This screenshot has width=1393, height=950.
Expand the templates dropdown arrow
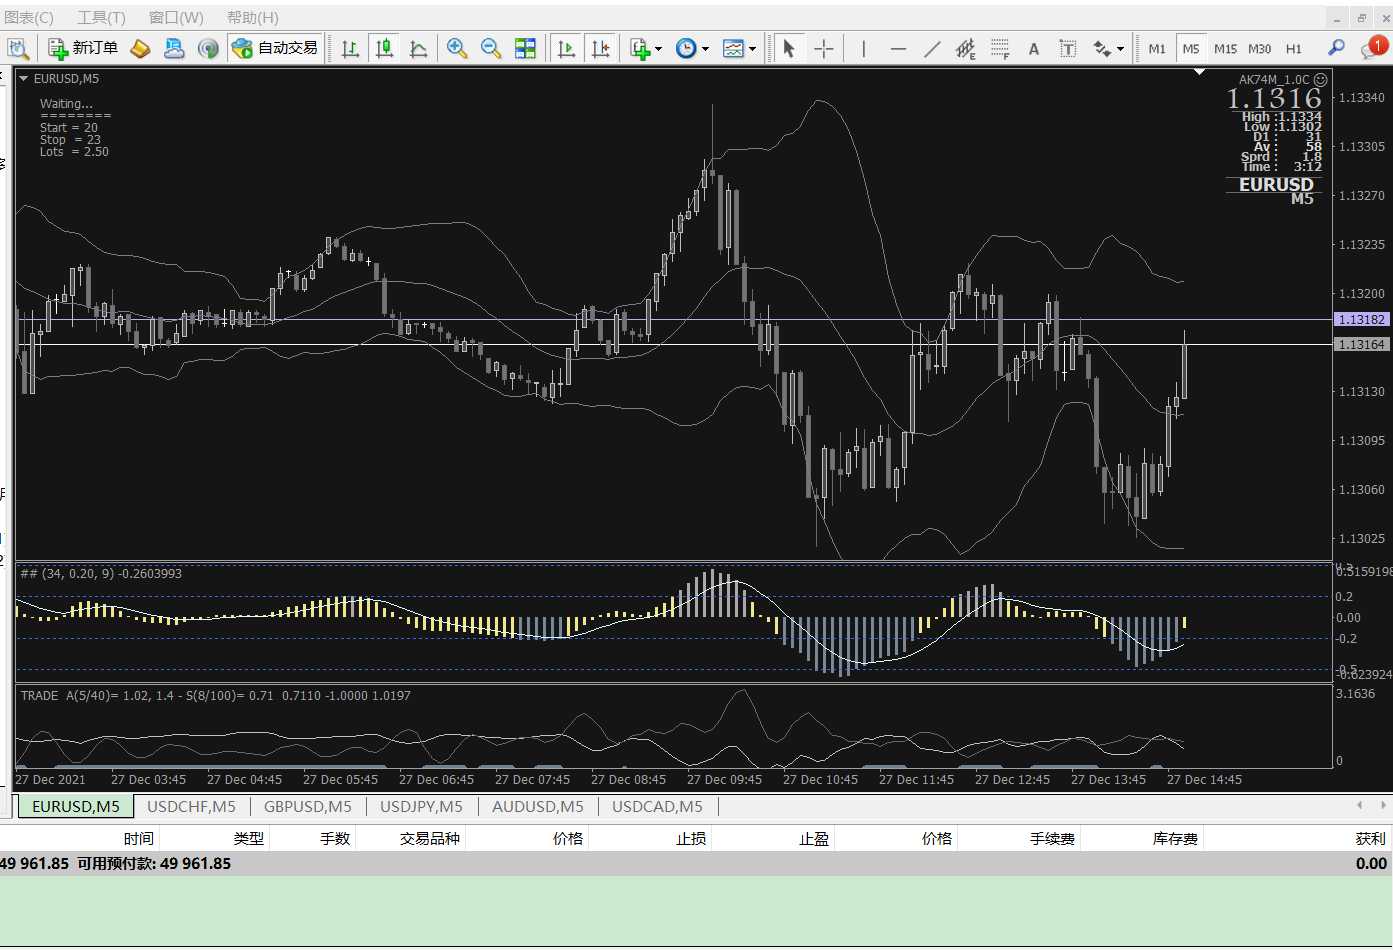pyautogui.click(x=752, y=48)
